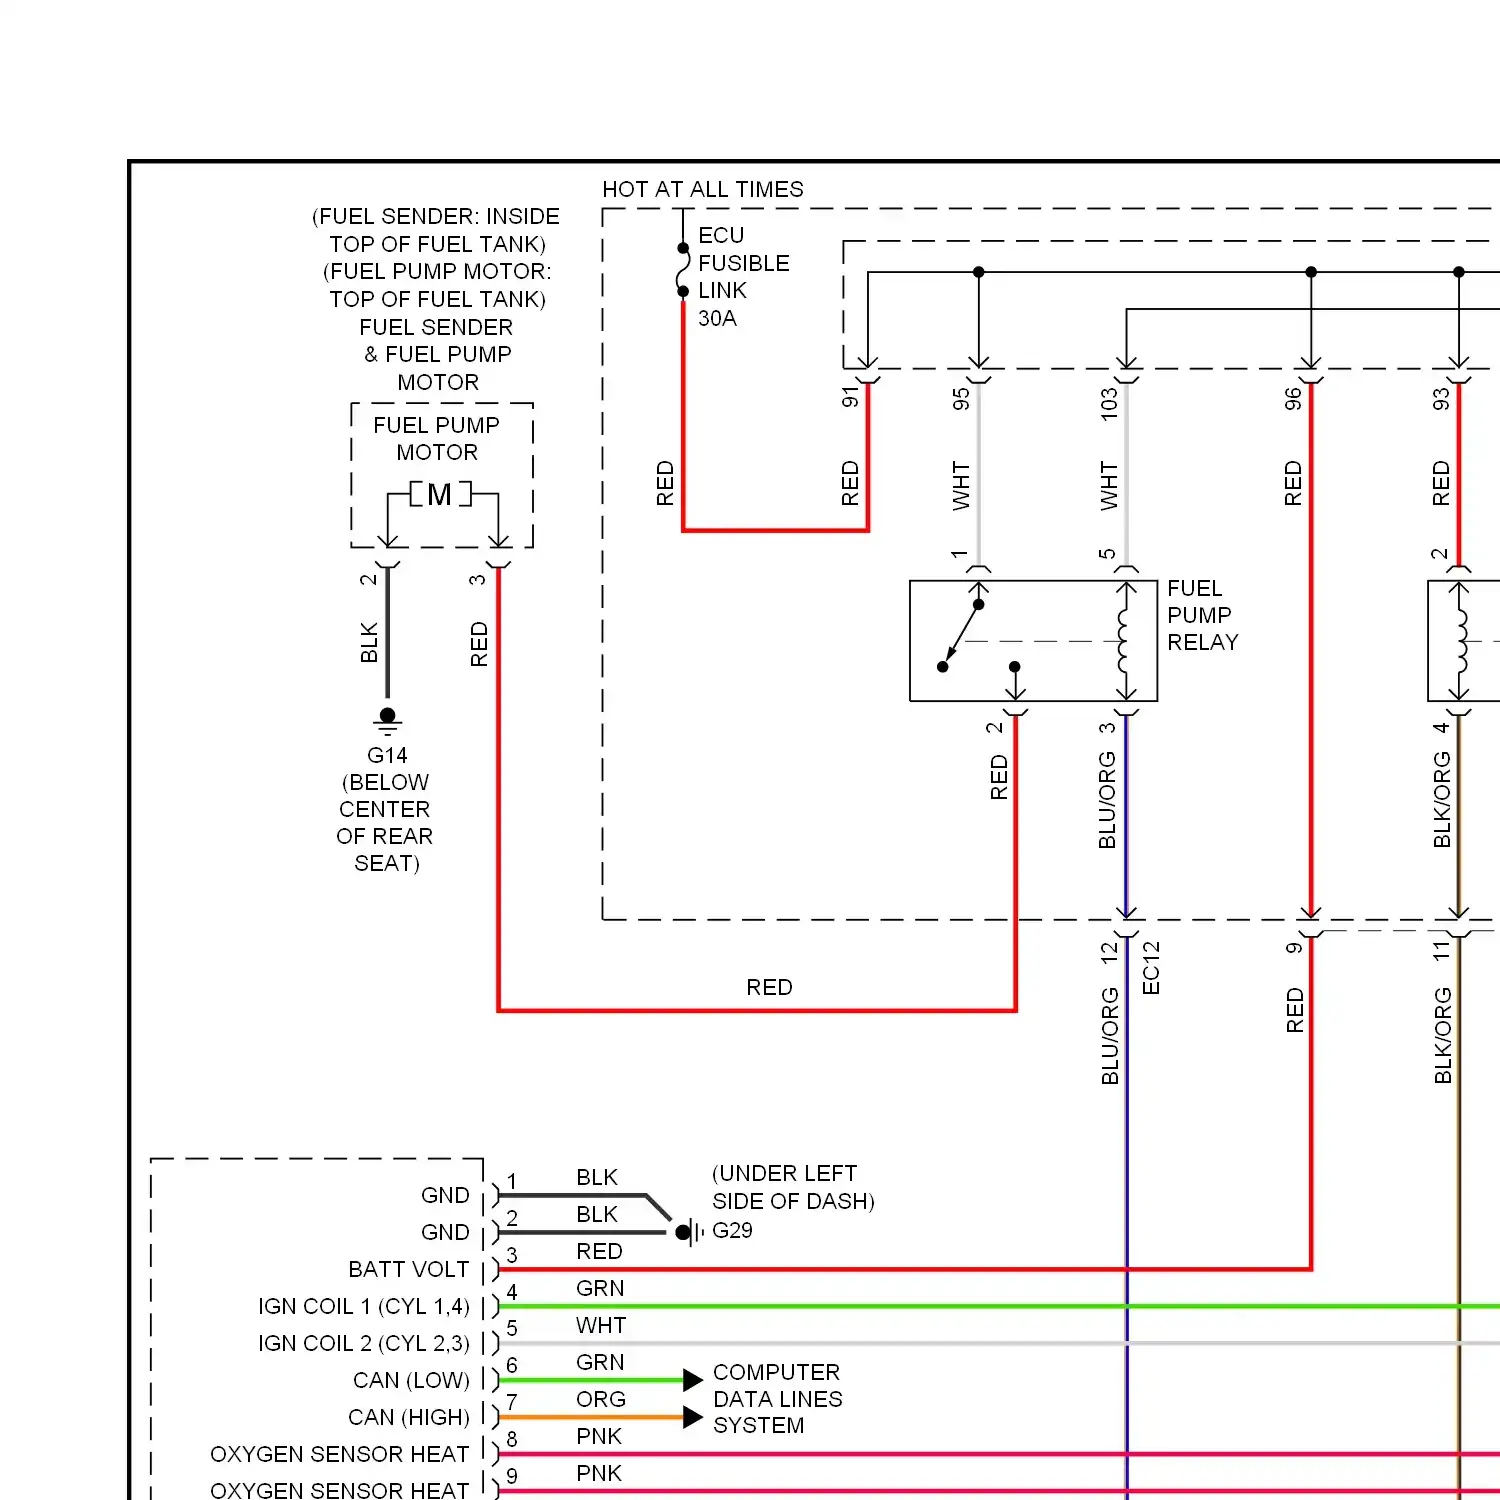The width and height of the screenshot is (1500, 1500).
Task: Click the 'FUEL SENDER & FUEL PUMP MOTOR' heading
Action: coord(437,354)
